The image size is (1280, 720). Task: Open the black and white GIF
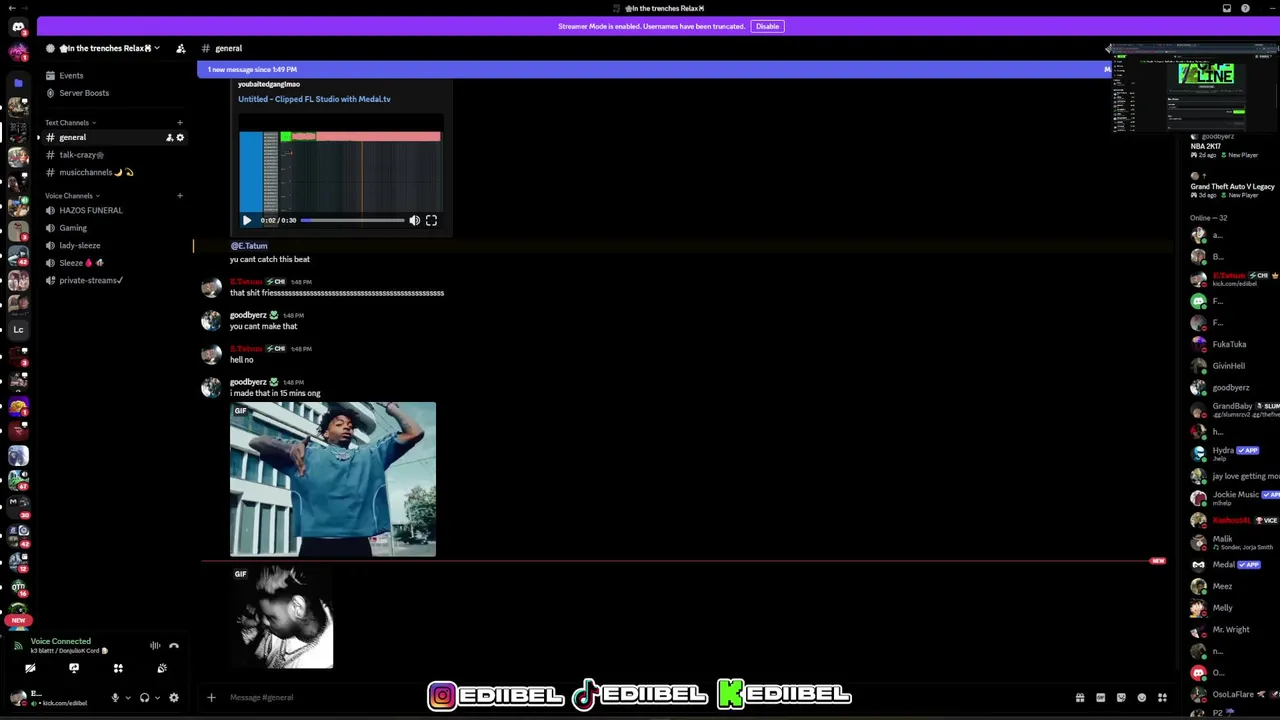click(282, 617)
